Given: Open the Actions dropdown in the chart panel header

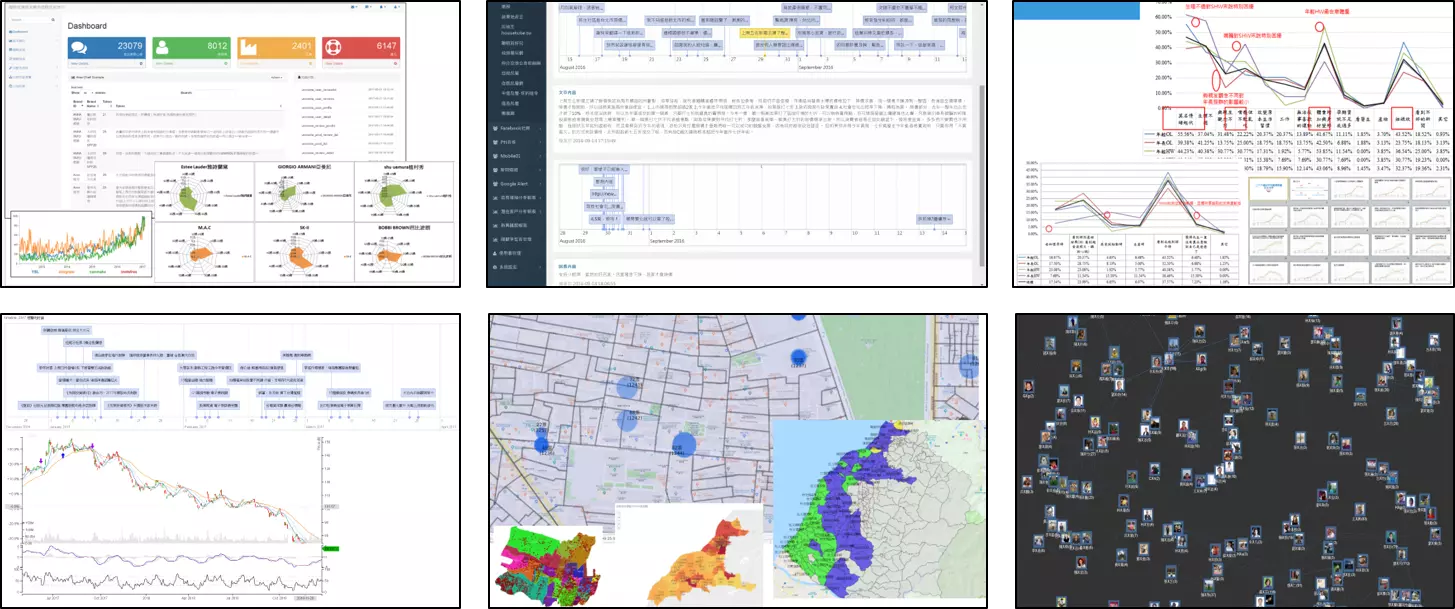Looking at the screenshot, I should pos(277,77).
